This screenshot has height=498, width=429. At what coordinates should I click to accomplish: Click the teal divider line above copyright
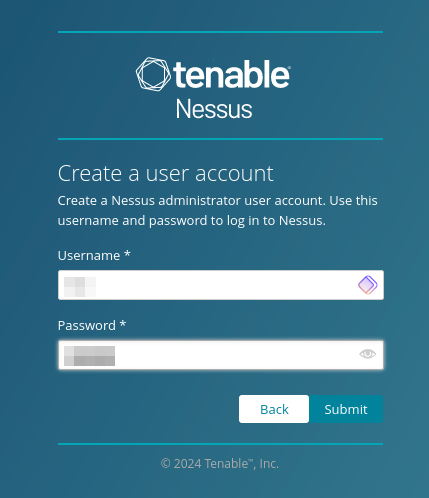coord(220,444)
